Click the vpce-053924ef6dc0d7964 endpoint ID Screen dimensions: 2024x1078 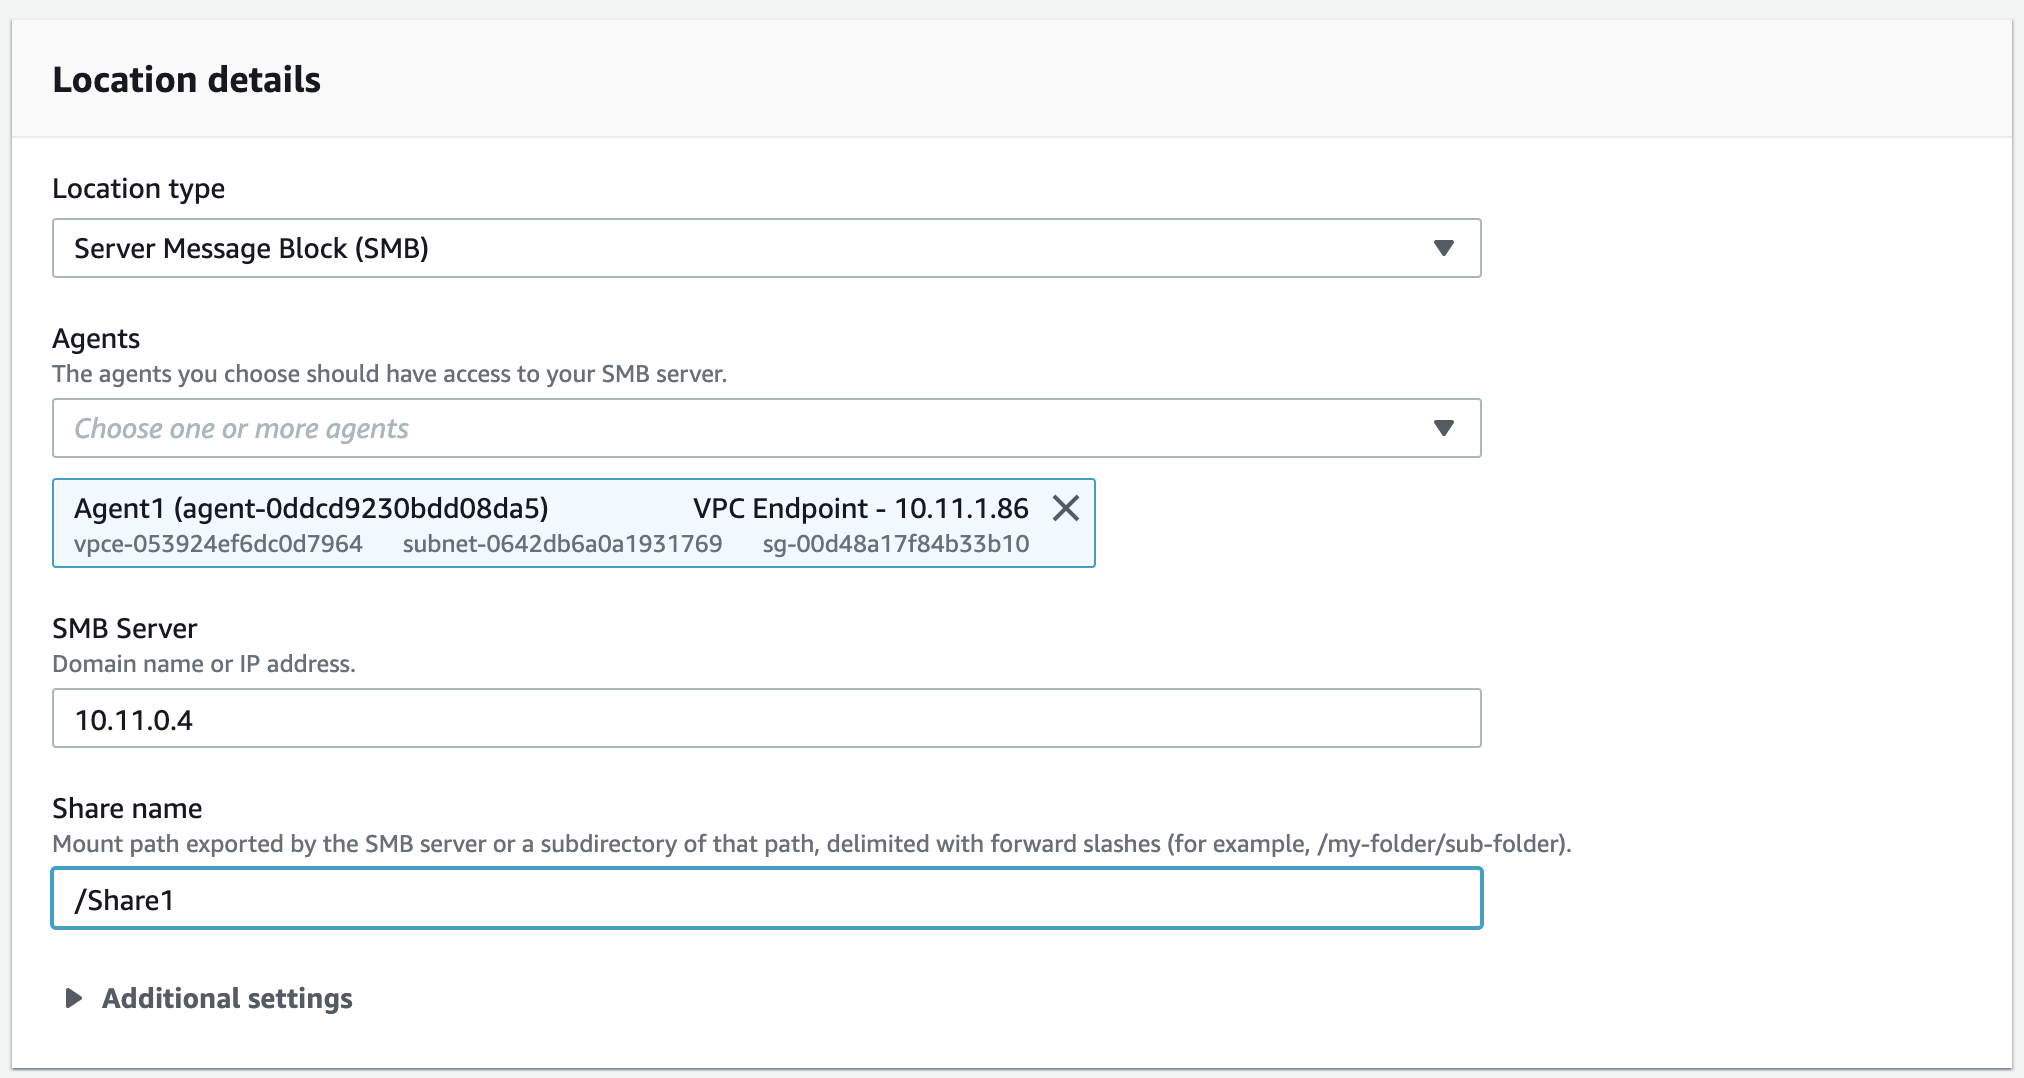click(x=218, y=544)
